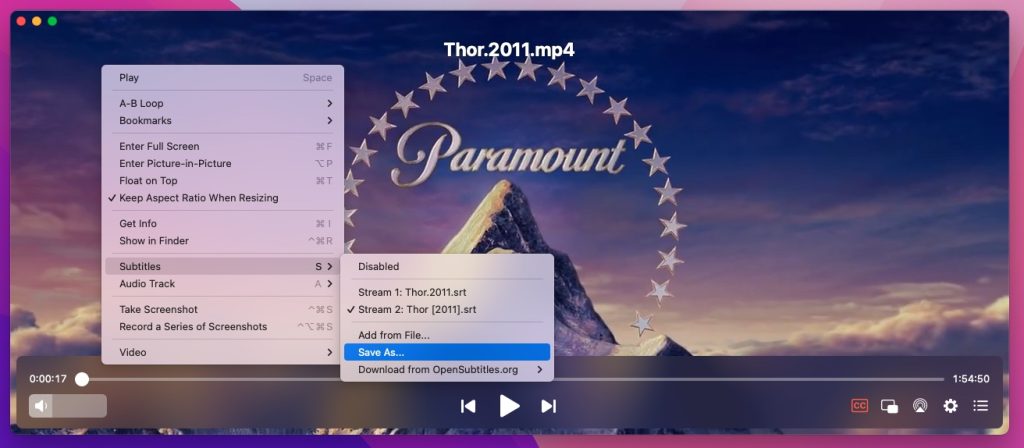Minimize the window with yellow button
This screenshot has height=448, width=1024.
(37, 22)
